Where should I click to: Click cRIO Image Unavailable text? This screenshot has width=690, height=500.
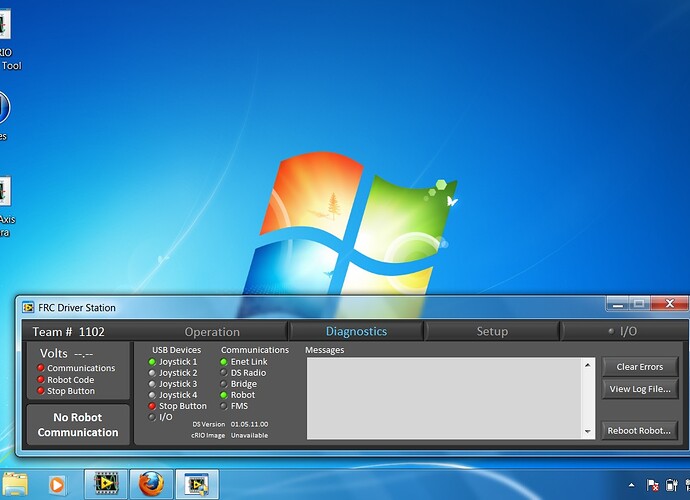point(229,435)
